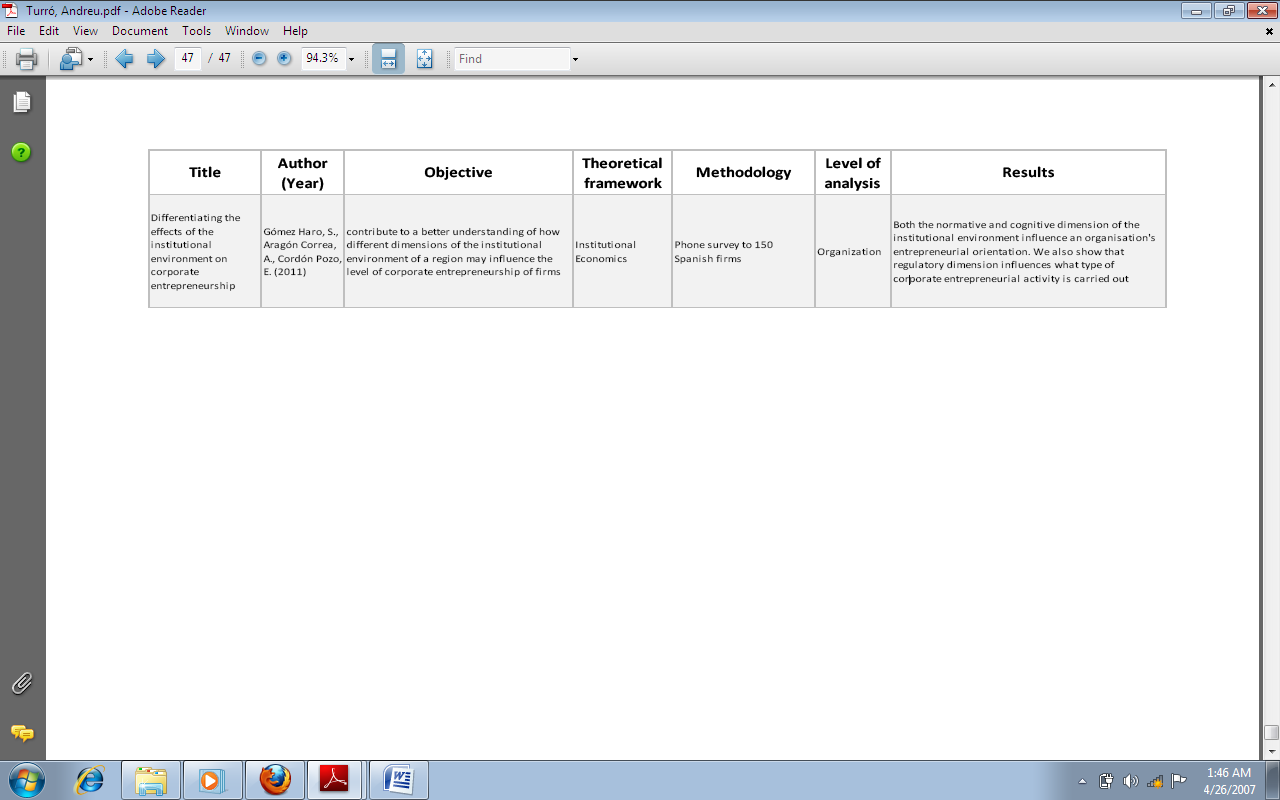Open the help question mark panel

pos(21,152)
